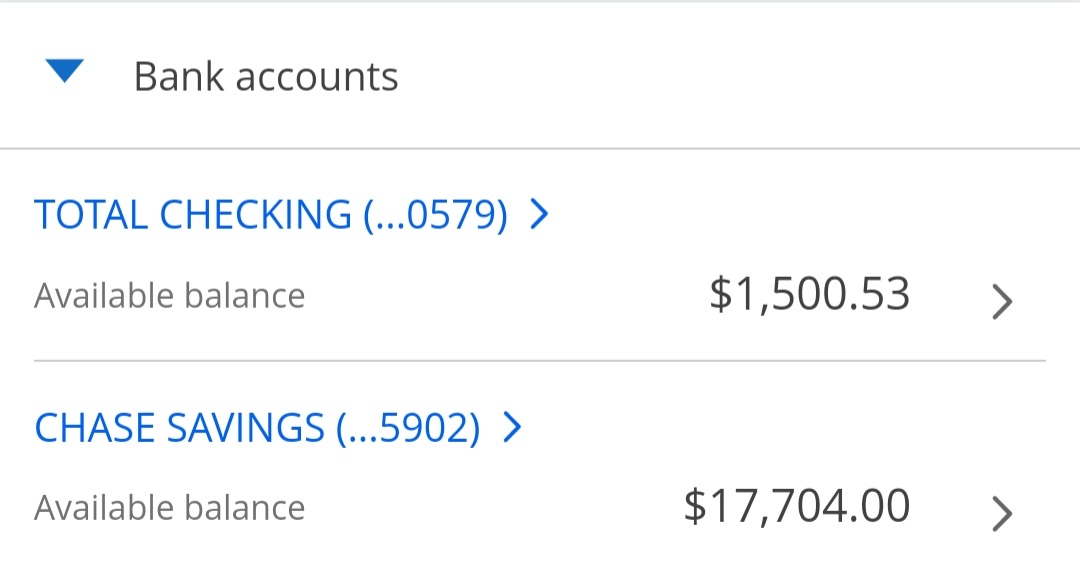Viewport: 1080px width, 571px height.
Task: Click the (...5902) account number suffix
Action: (x=408, y=428)
